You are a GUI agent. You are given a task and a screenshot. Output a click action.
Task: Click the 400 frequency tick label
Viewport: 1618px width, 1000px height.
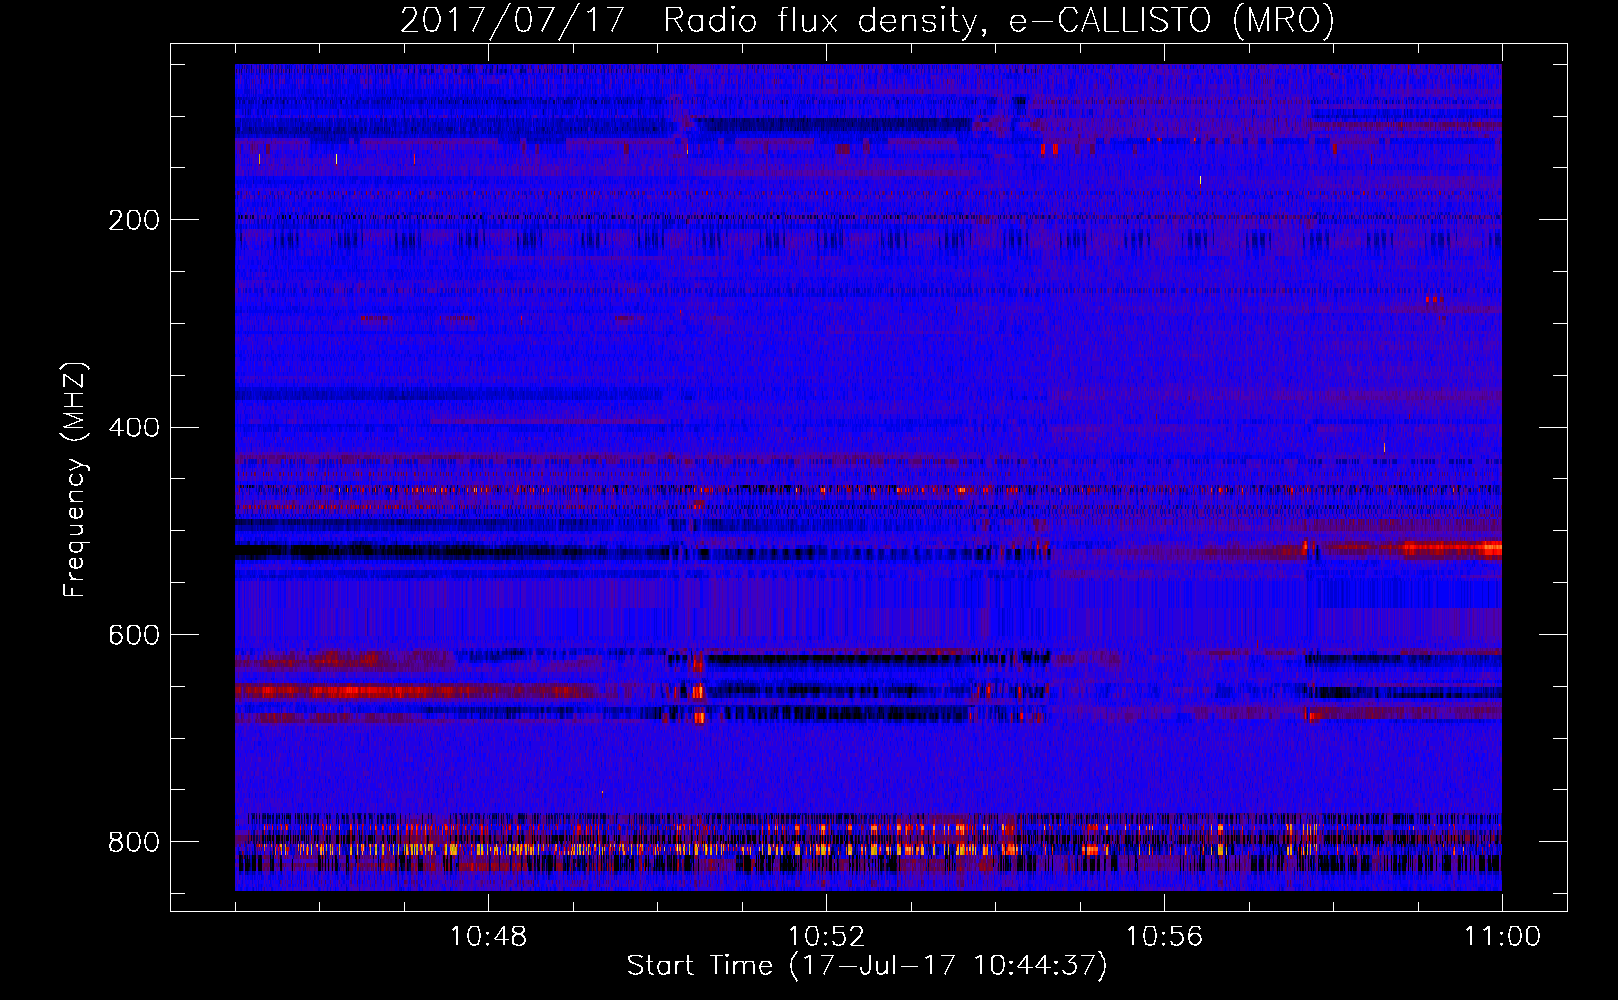coord(134,428)
